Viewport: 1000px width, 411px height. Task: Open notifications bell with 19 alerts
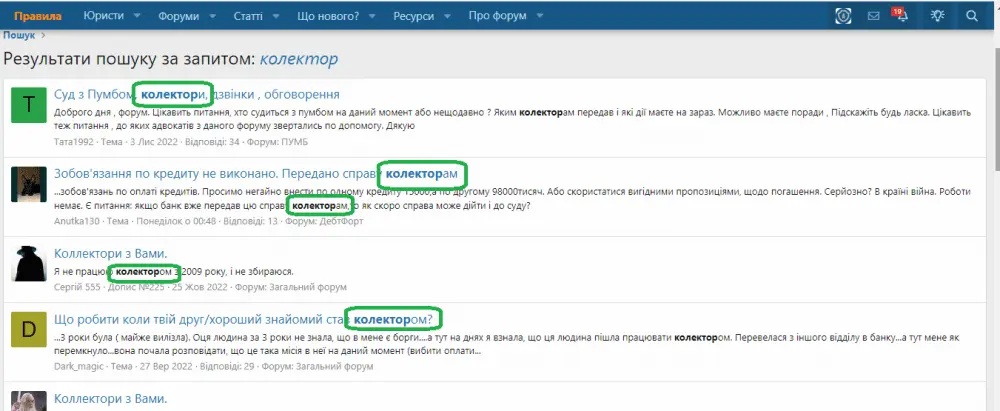(903, 16)
